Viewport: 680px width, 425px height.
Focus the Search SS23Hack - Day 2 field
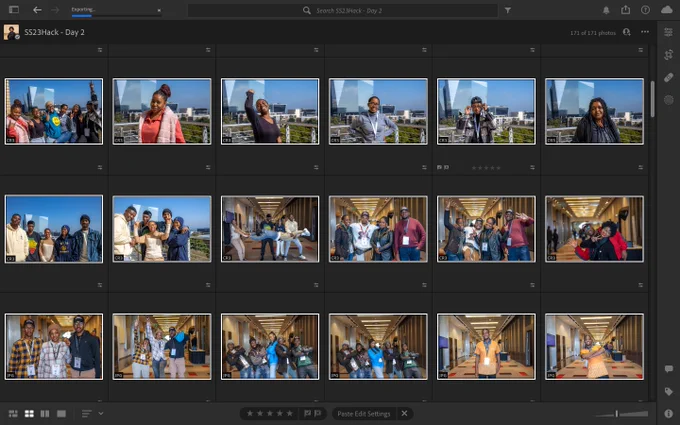coord(343,10)
